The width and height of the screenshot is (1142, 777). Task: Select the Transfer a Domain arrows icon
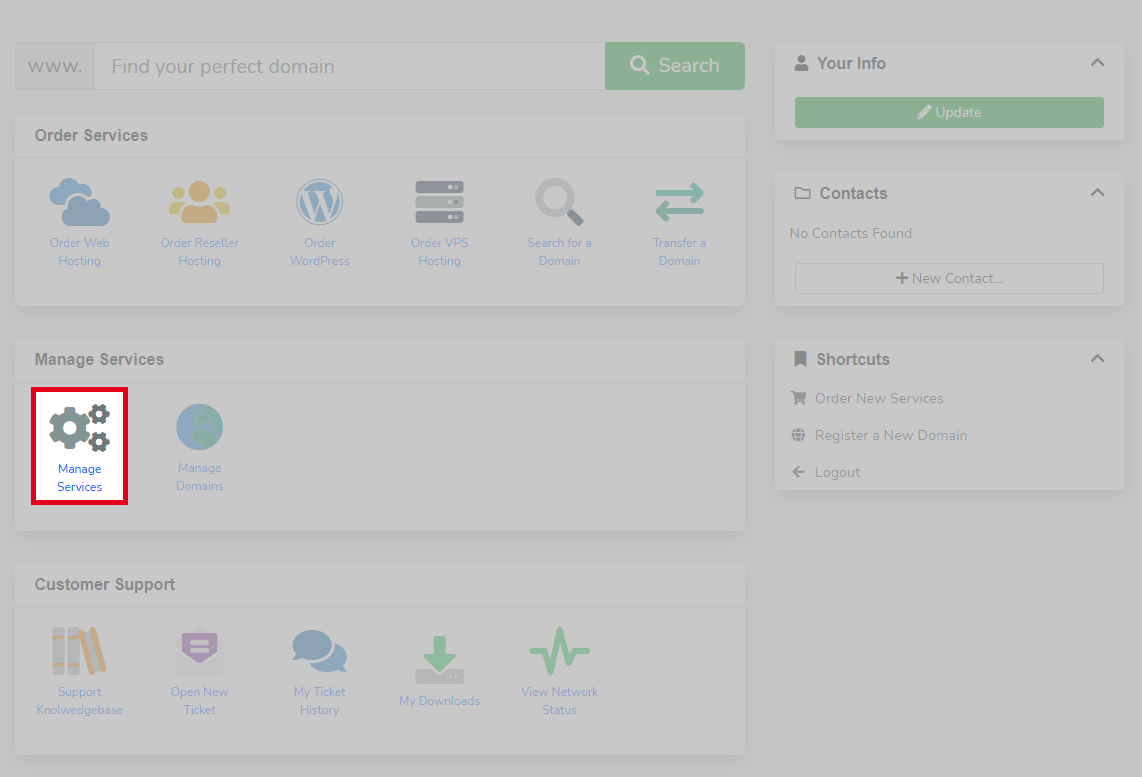[x=679, y=202]
